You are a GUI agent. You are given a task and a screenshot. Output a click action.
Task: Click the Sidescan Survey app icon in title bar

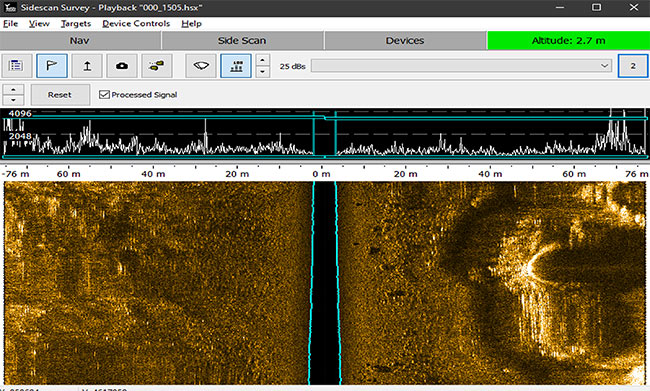[x=10, y=7]
